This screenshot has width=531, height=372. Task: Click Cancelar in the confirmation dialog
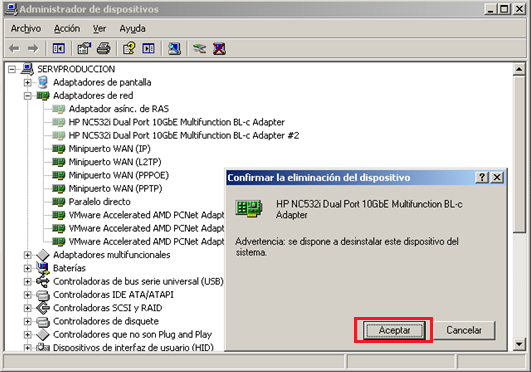pos(464,330)
